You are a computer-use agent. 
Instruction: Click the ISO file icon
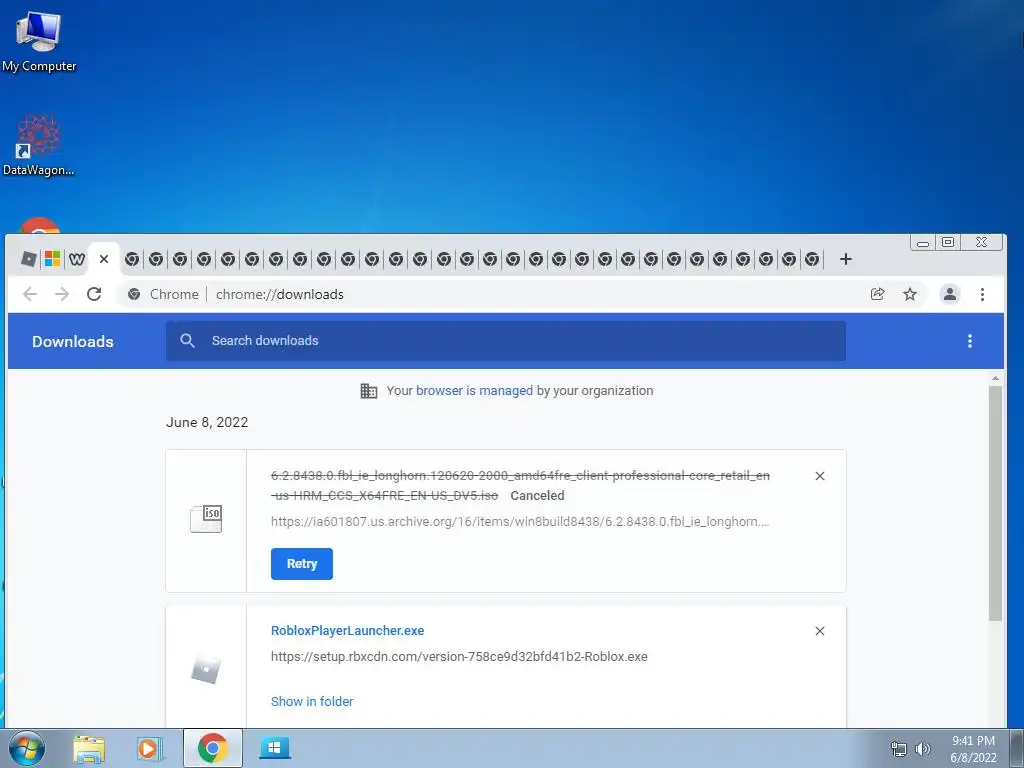206,519
